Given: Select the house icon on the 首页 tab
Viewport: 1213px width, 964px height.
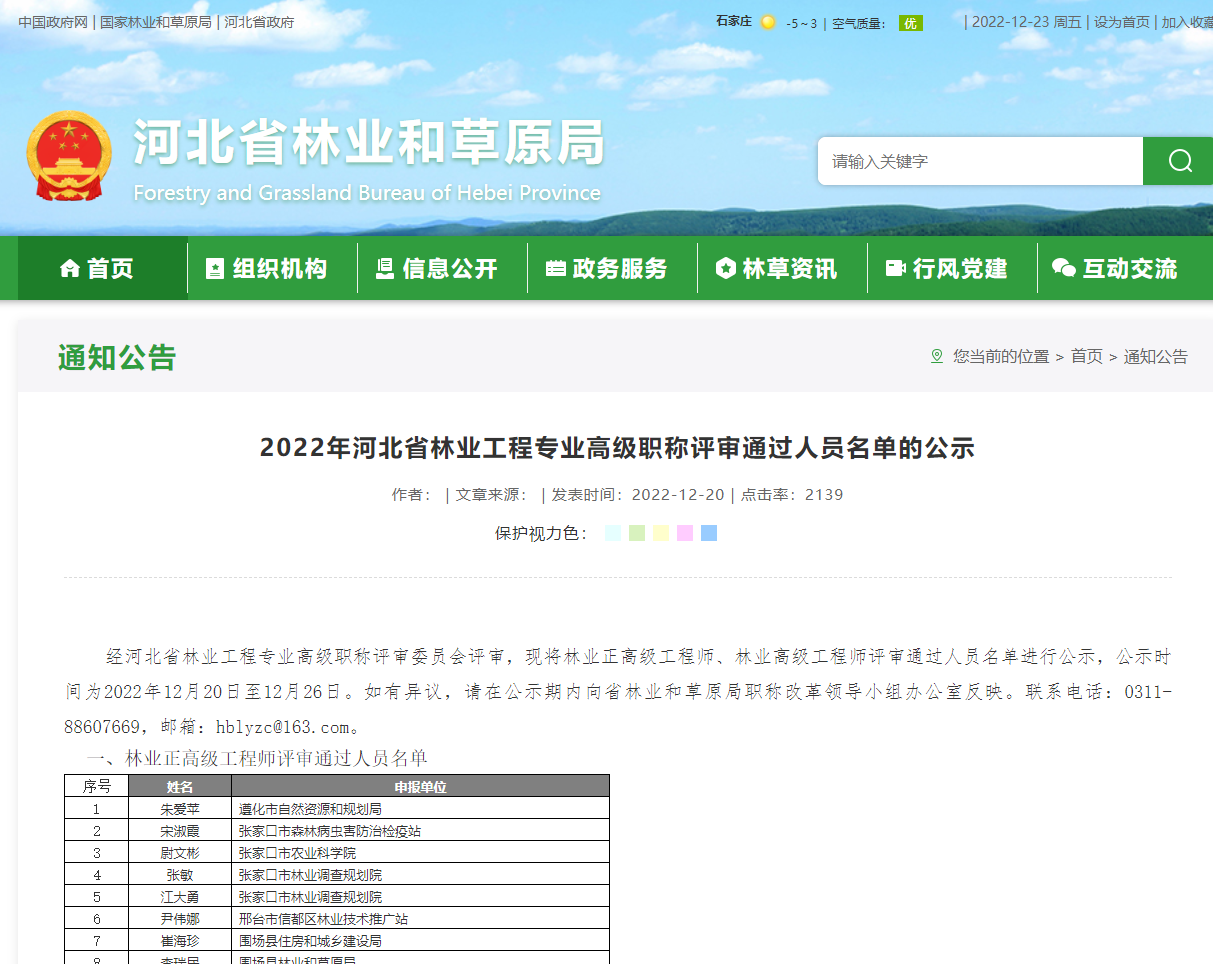Looking at the screenshot, I should 68,268.
